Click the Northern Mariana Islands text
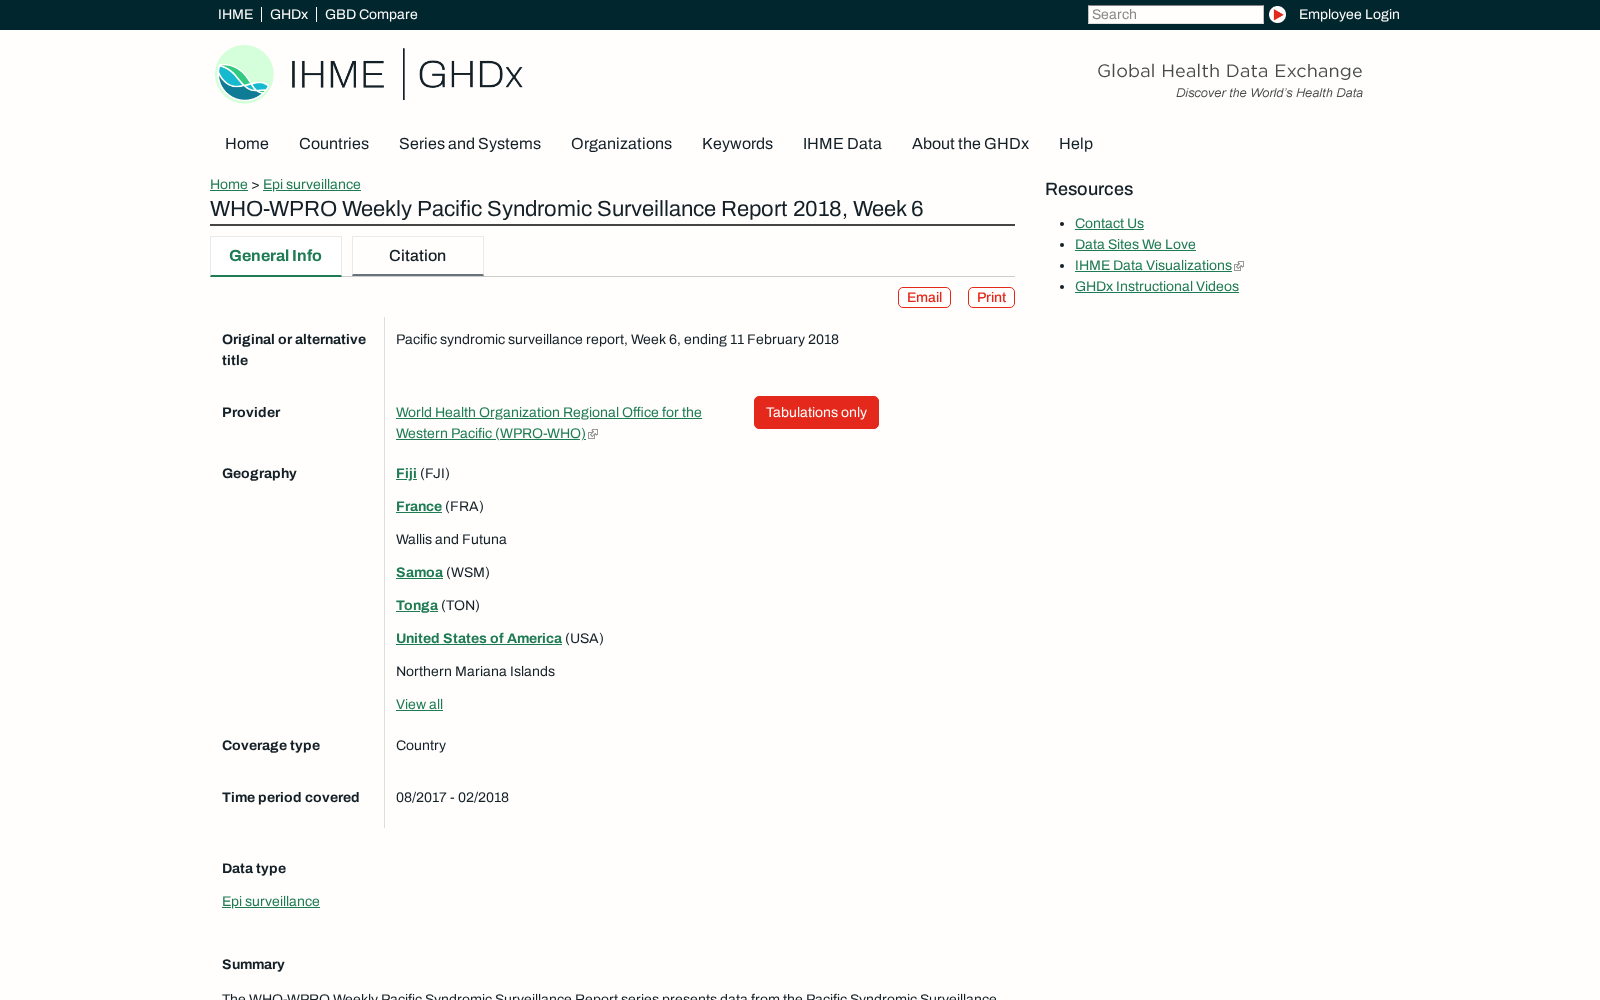1600x1000 pixels. coord(475,671)
